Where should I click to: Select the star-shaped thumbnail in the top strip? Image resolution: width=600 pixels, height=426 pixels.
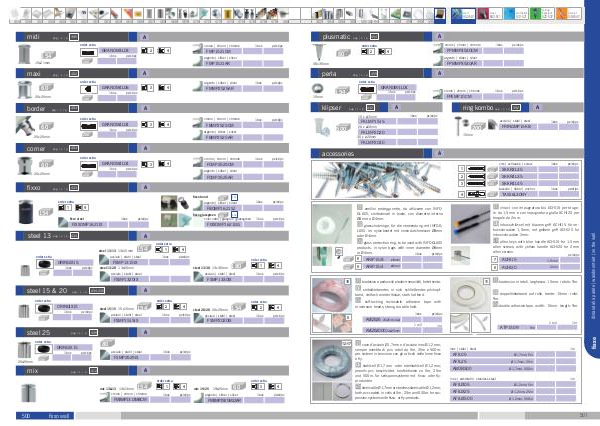(x=59, y=15)
